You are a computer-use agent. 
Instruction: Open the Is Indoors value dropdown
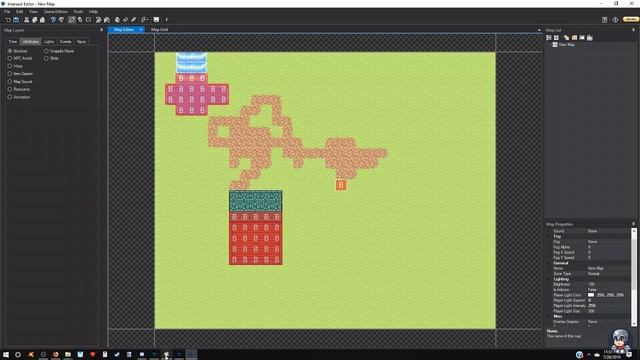609,289
